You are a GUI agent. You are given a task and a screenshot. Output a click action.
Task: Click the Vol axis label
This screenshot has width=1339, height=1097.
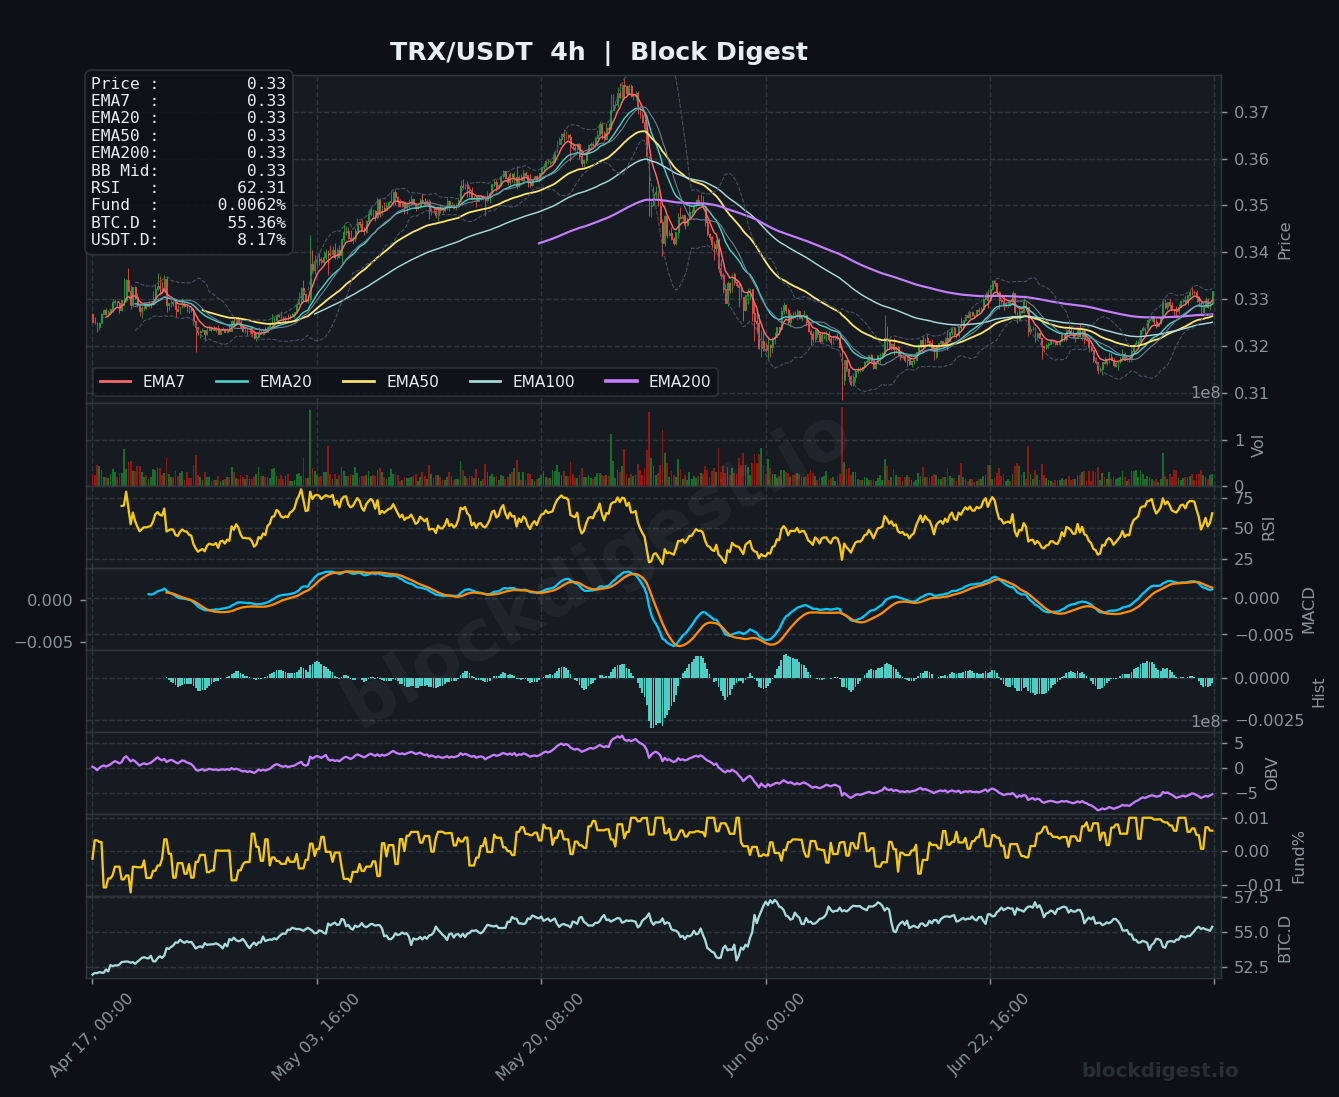1258,446
